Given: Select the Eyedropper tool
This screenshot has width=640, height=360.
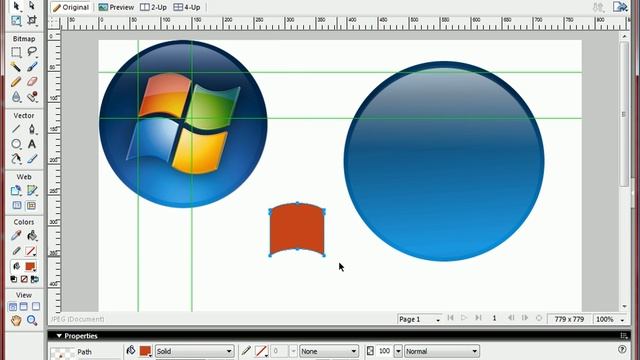Looking at the screenshot, I should tap(16, 236).
